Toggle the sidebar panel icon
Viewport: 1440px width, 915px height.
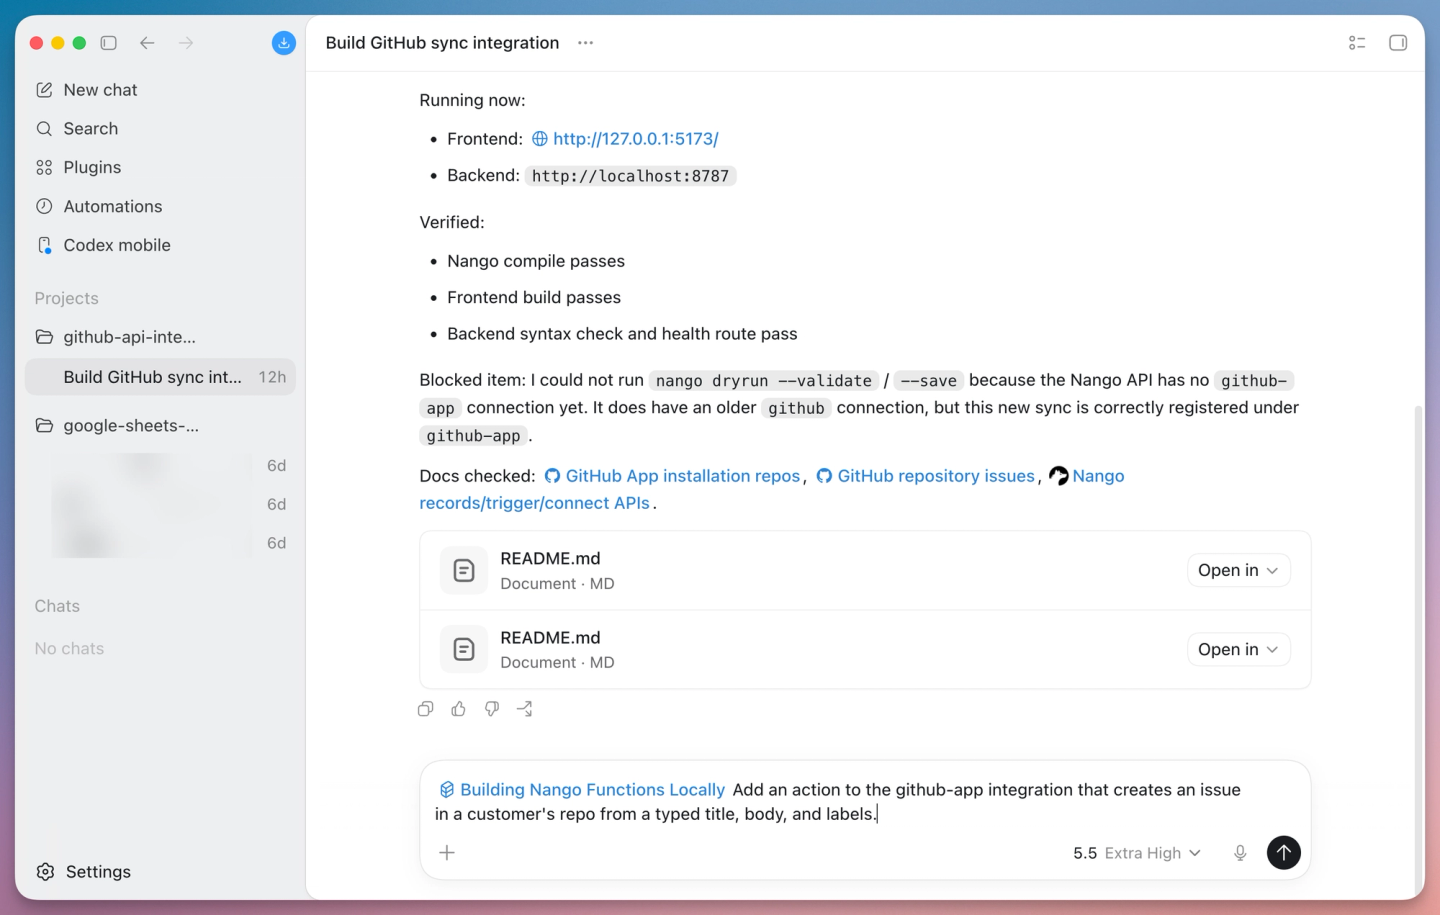click(x=109, y=43)
